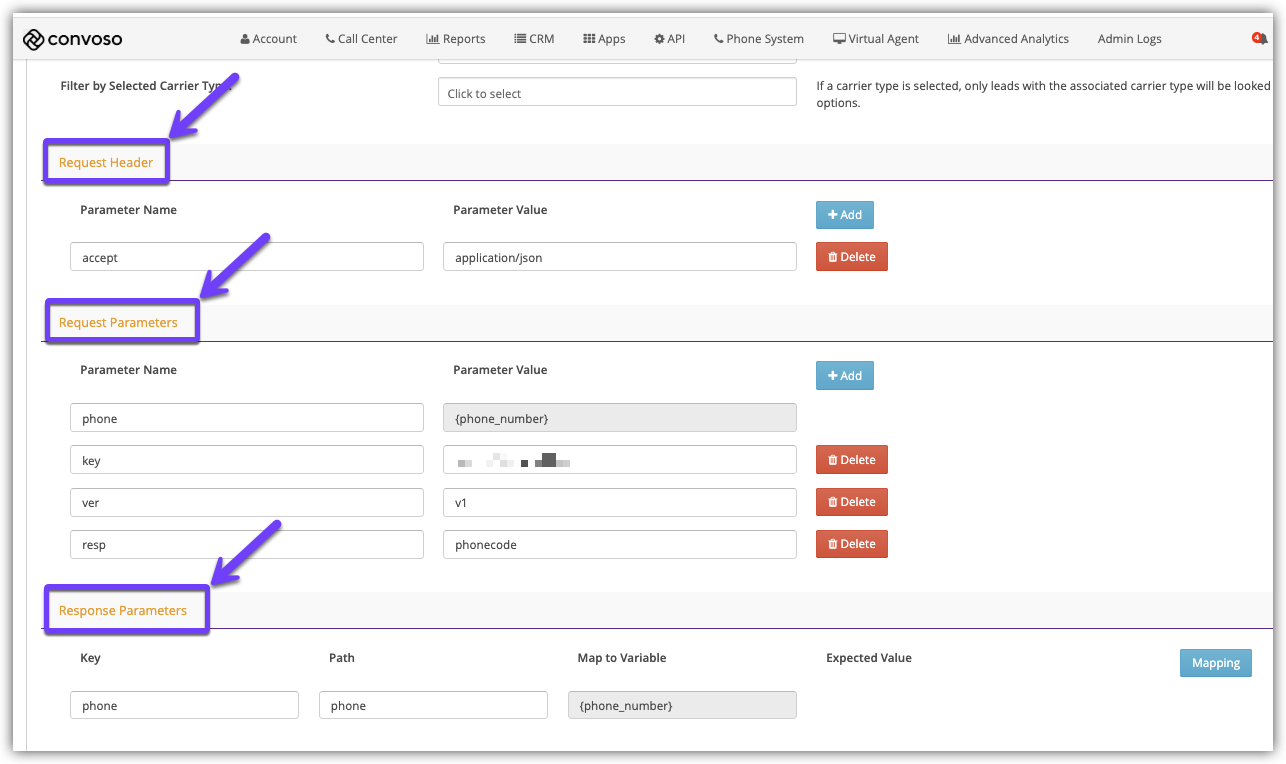
Task: Open the notification bell icon
Action: pos(1258,38)
